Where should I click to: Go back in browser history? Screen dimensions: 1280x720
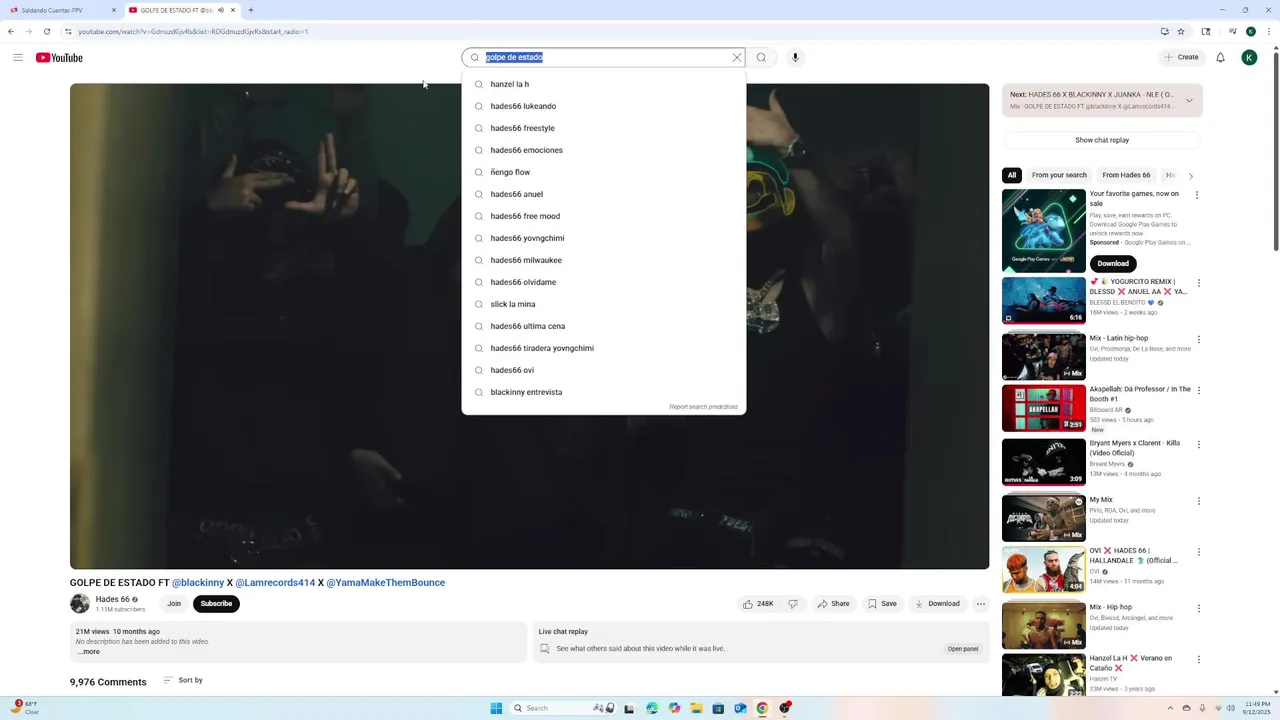click(x=11, y=31)
